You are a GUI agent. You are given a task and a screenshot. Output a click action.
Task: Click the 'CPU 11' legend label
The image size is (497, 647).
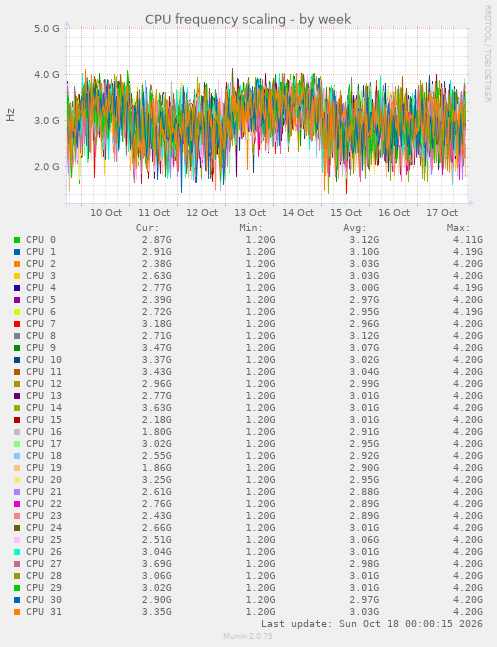click(44, 371)
